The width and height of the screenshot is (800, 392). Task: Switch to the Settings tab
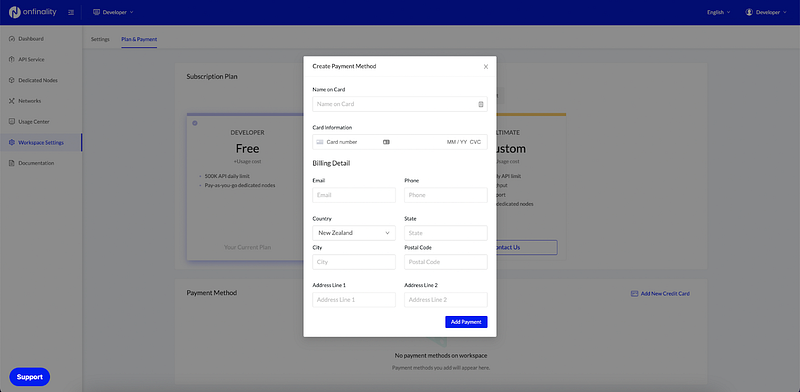(100, 39)
